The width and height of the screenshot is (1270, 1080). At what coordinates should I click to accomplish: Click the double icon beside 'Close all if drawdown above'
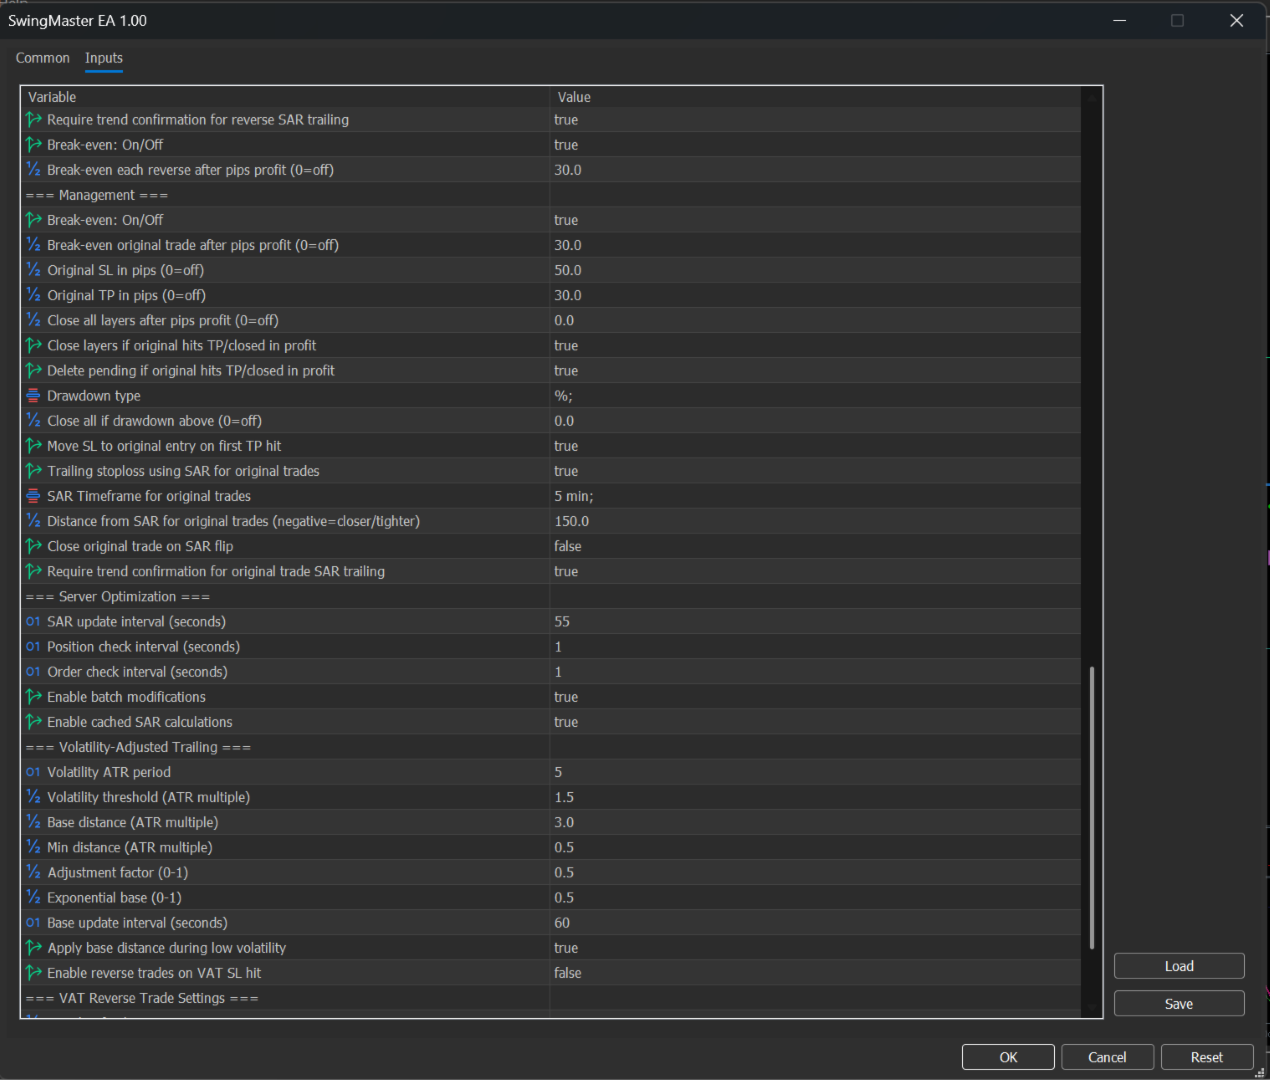pyautogui.click(x=33, y=421)
